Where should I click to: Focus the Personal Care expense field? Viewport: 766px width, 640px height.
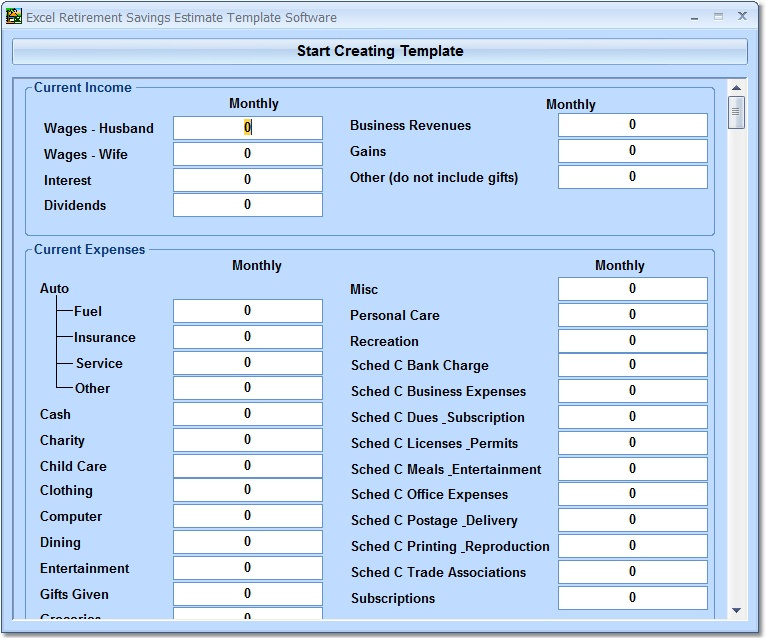[x=633, y=315]
